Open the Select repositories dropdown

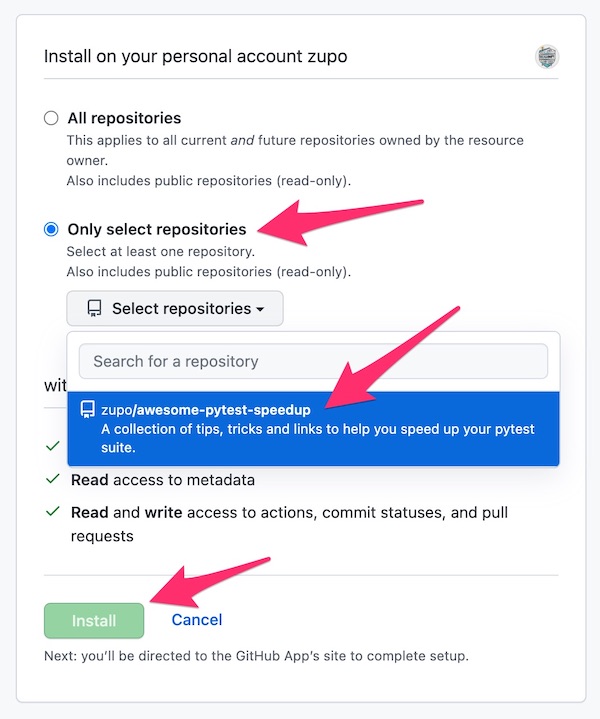tap(175, 309)
